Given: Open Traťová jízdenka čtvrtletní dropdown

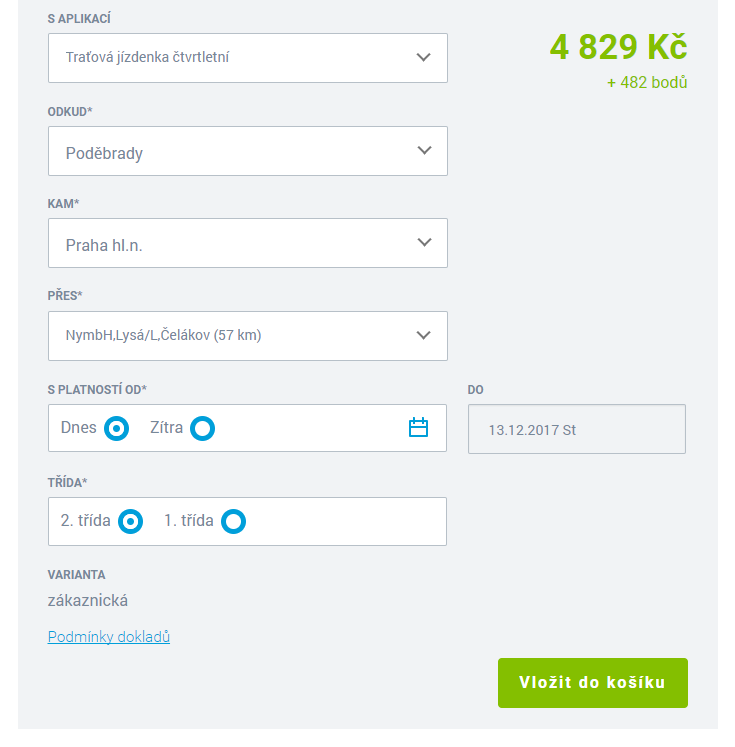Looking at the screenshot, I should pyautogui.click(x=248, y=58).
